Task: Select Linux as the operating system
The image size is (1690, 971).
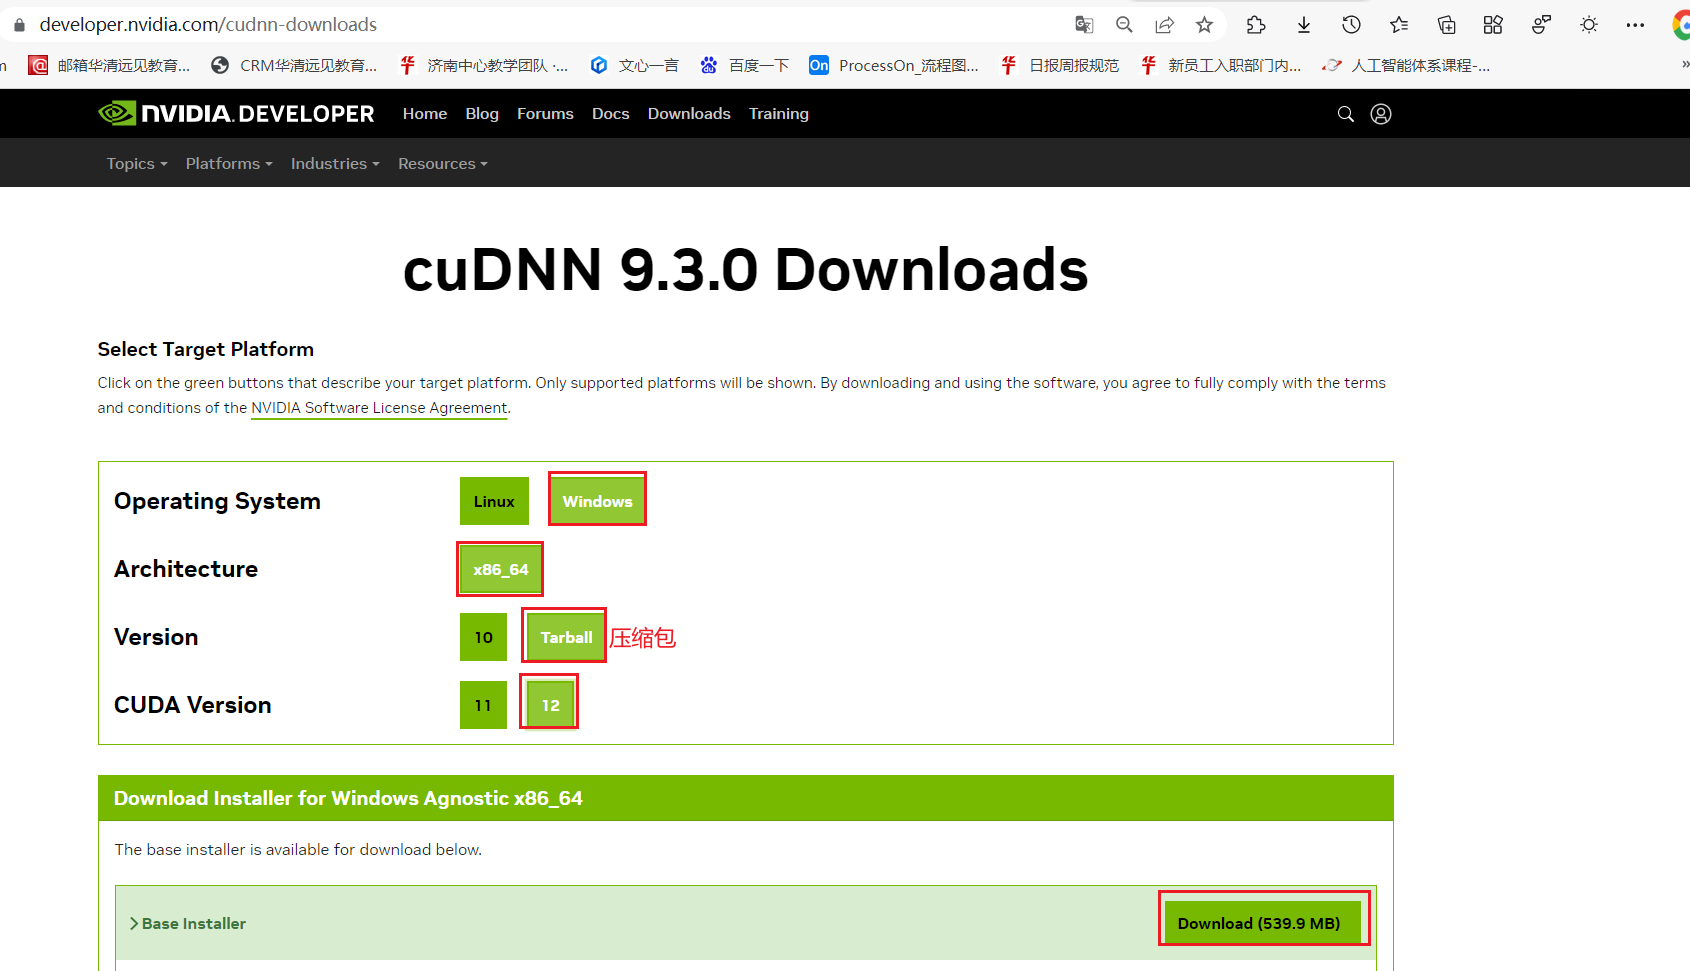Action: pos(494,501)
